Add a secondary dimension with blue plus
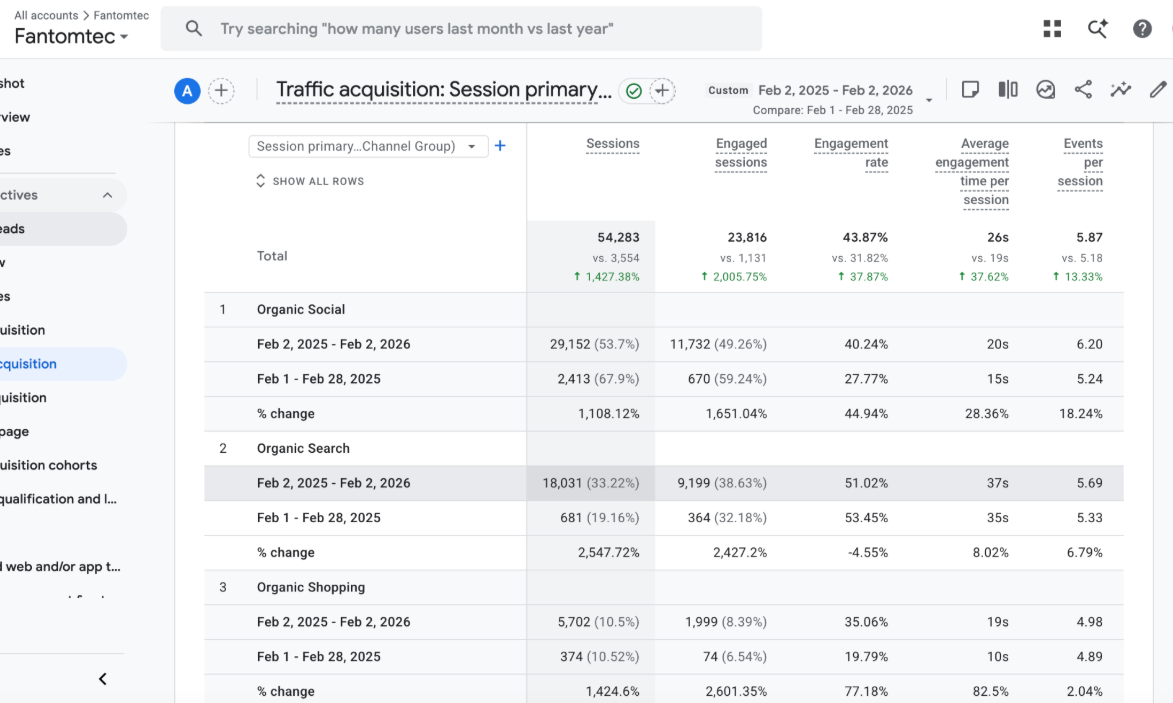Screen dimensions: 1173x703 tap(500, 146)
